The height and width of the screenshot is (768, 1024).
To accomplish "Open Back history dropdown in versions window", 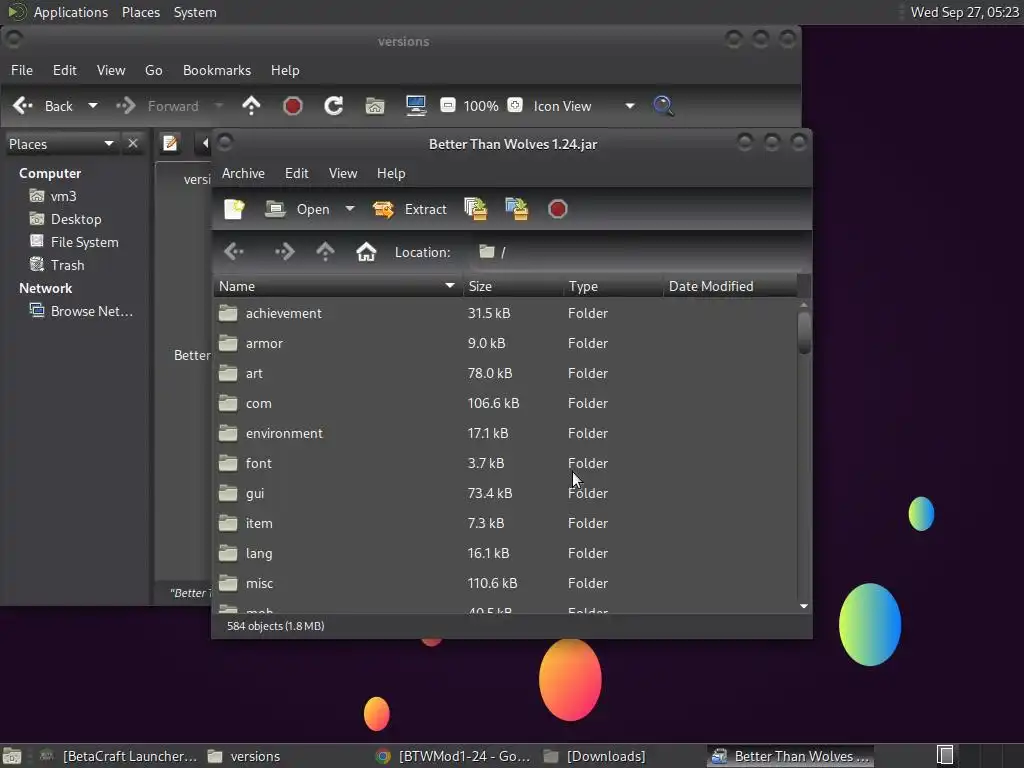I will [x=93, y=106].
